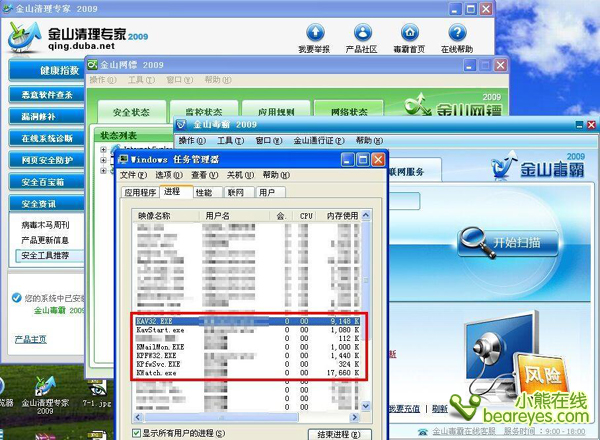Click the magnifier icon on 开始扫描
This screenshot has height=440, width=600.
click(476, 242)
